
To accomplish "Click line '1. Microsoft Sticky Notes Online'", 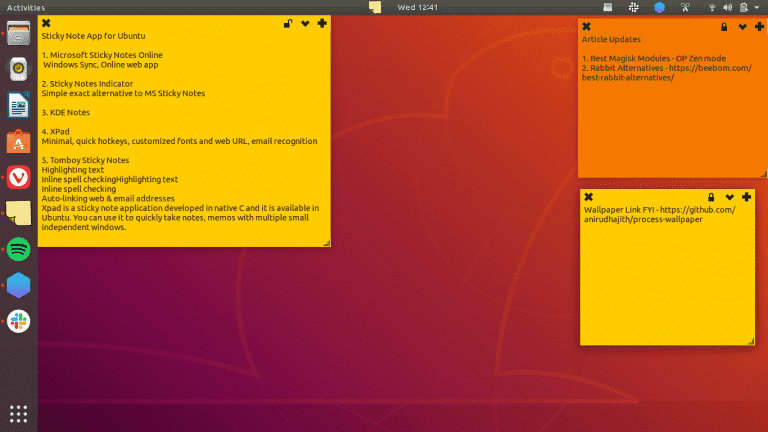I will pyautogui.click(x=102, y=55).
